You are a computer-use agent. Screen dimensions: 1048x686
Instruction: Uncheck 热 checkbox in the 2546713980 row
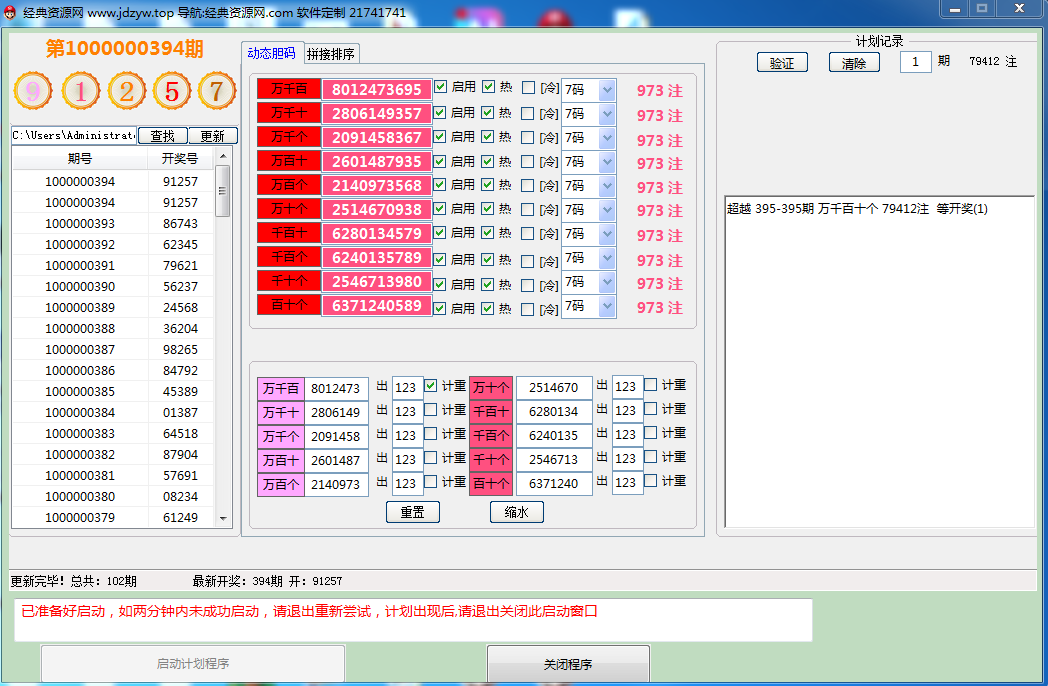(x=488, y=283)
